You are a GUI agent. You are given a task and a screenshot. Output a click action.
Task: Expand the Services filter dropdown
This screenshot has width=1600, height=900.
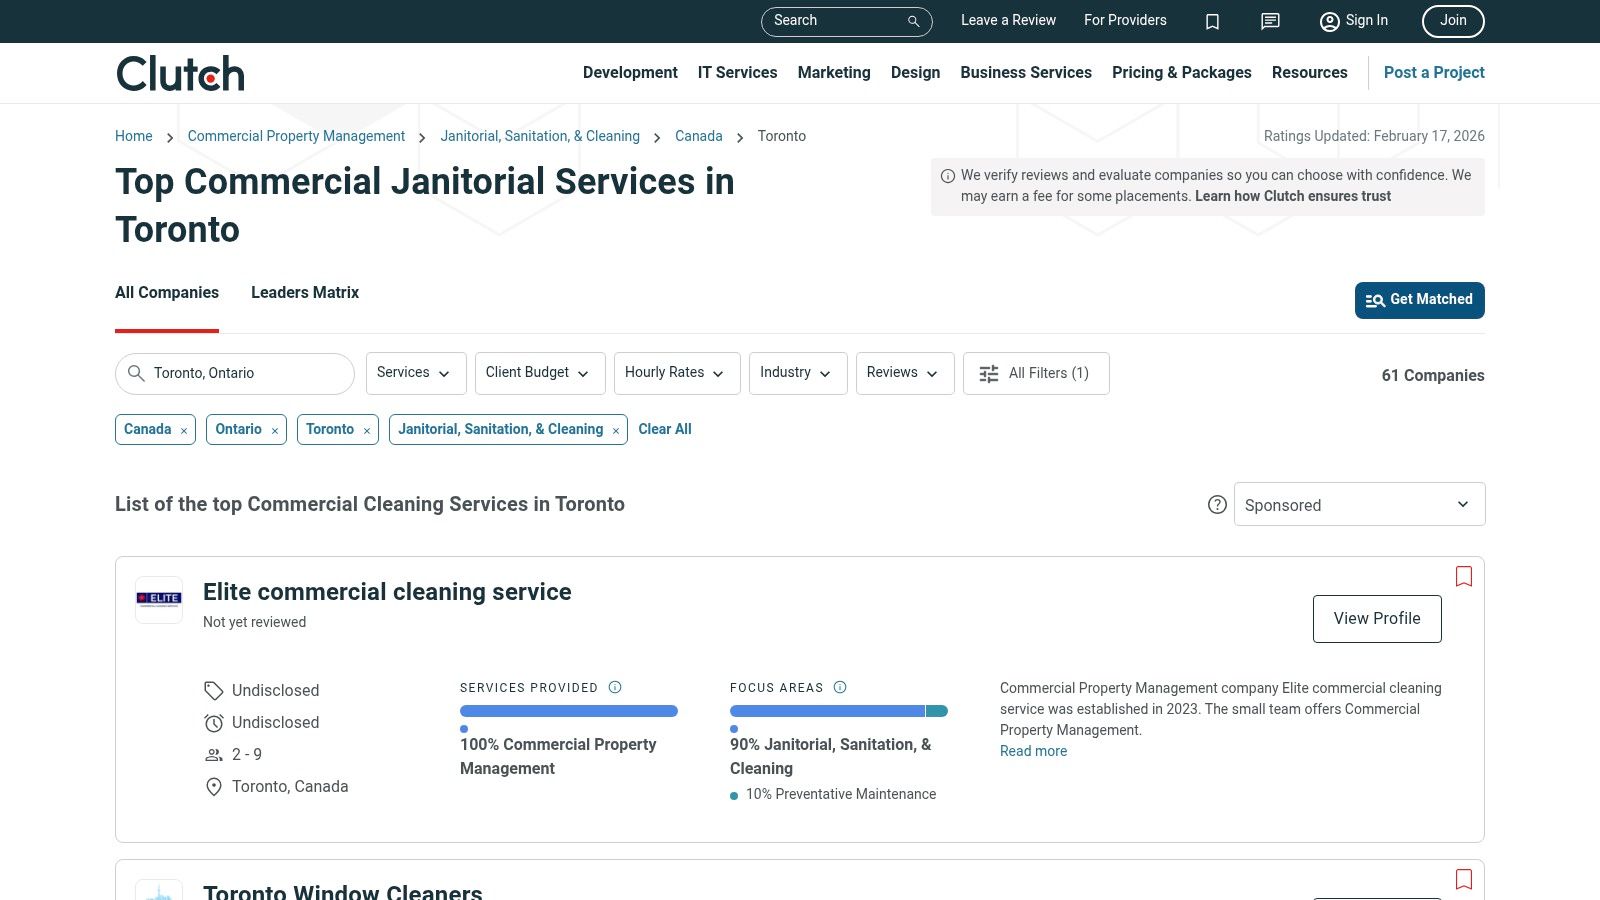pos(416,373)
